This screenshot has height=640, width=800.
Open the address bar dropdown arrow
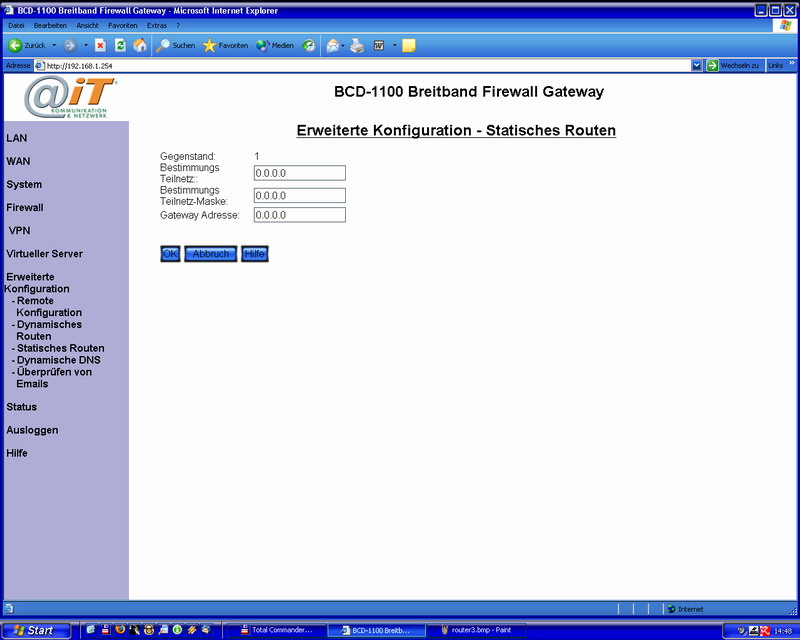point(696,65)
